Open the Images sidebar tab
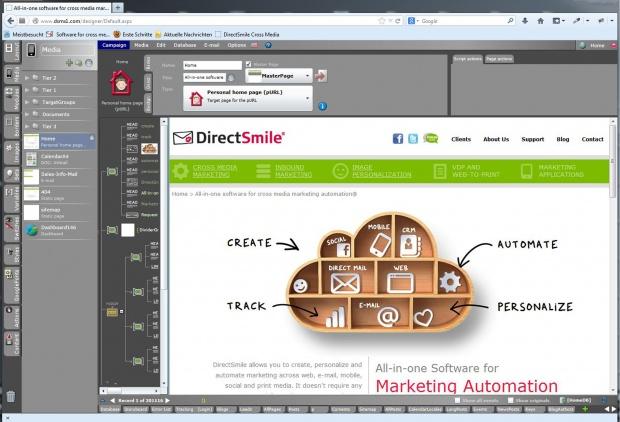The width and height of the screenshot is (620, 422). (11, 153)
